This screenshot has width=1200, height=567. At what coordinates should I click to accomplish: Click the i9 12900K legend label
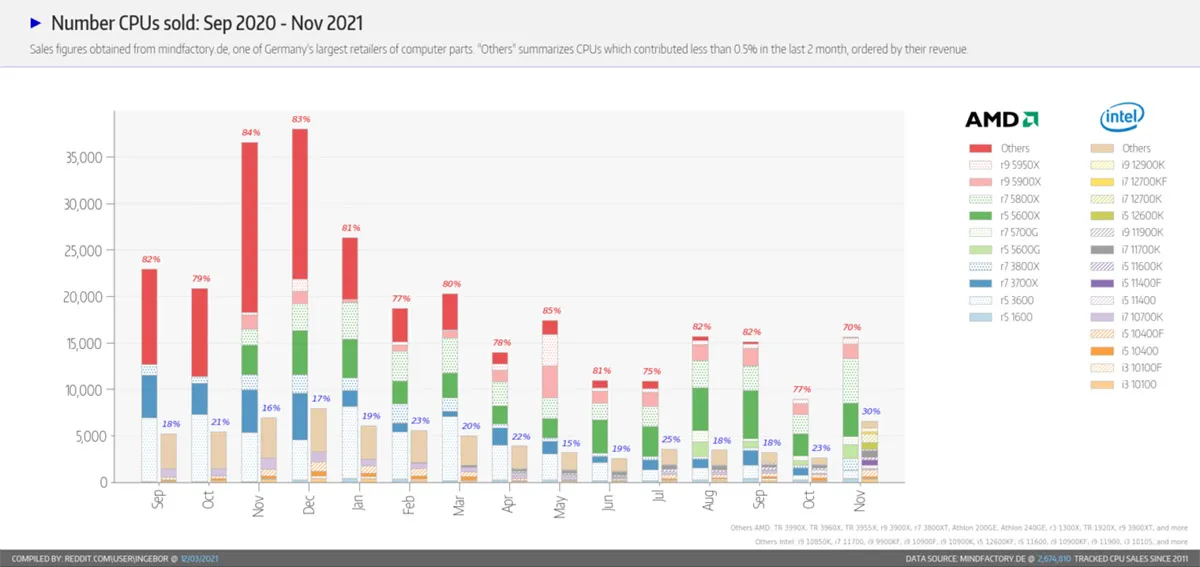pyautogui.click(x=1143, y=165)
